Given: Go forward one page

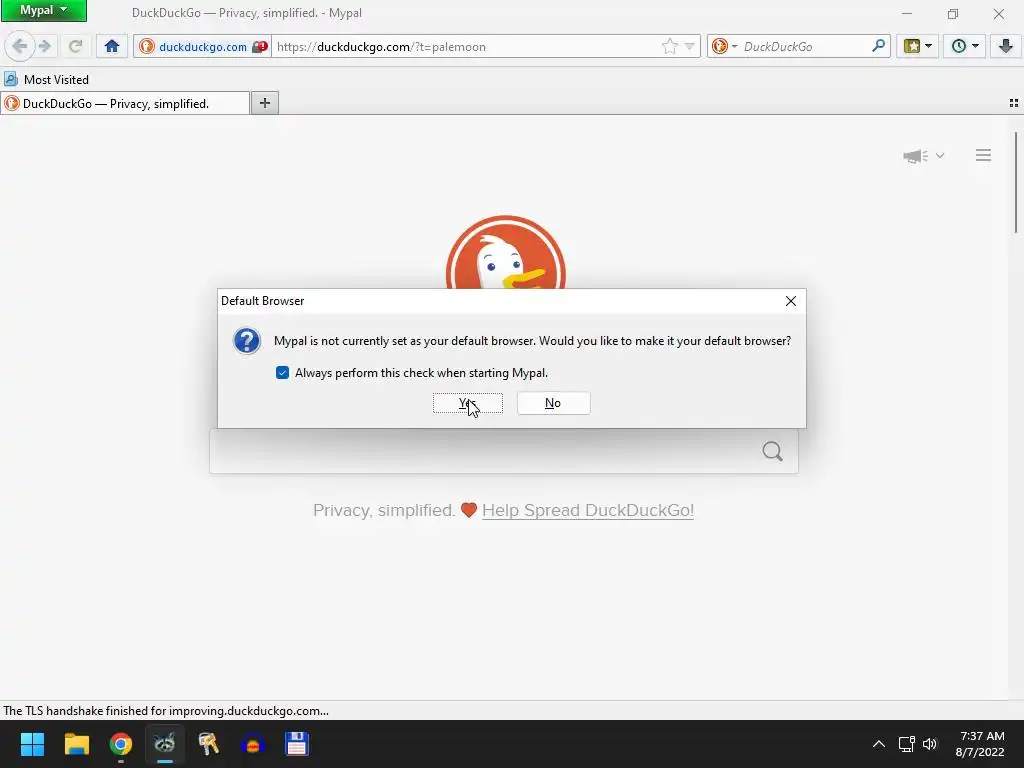Looking at the screenshot, I should click(45, 46).
